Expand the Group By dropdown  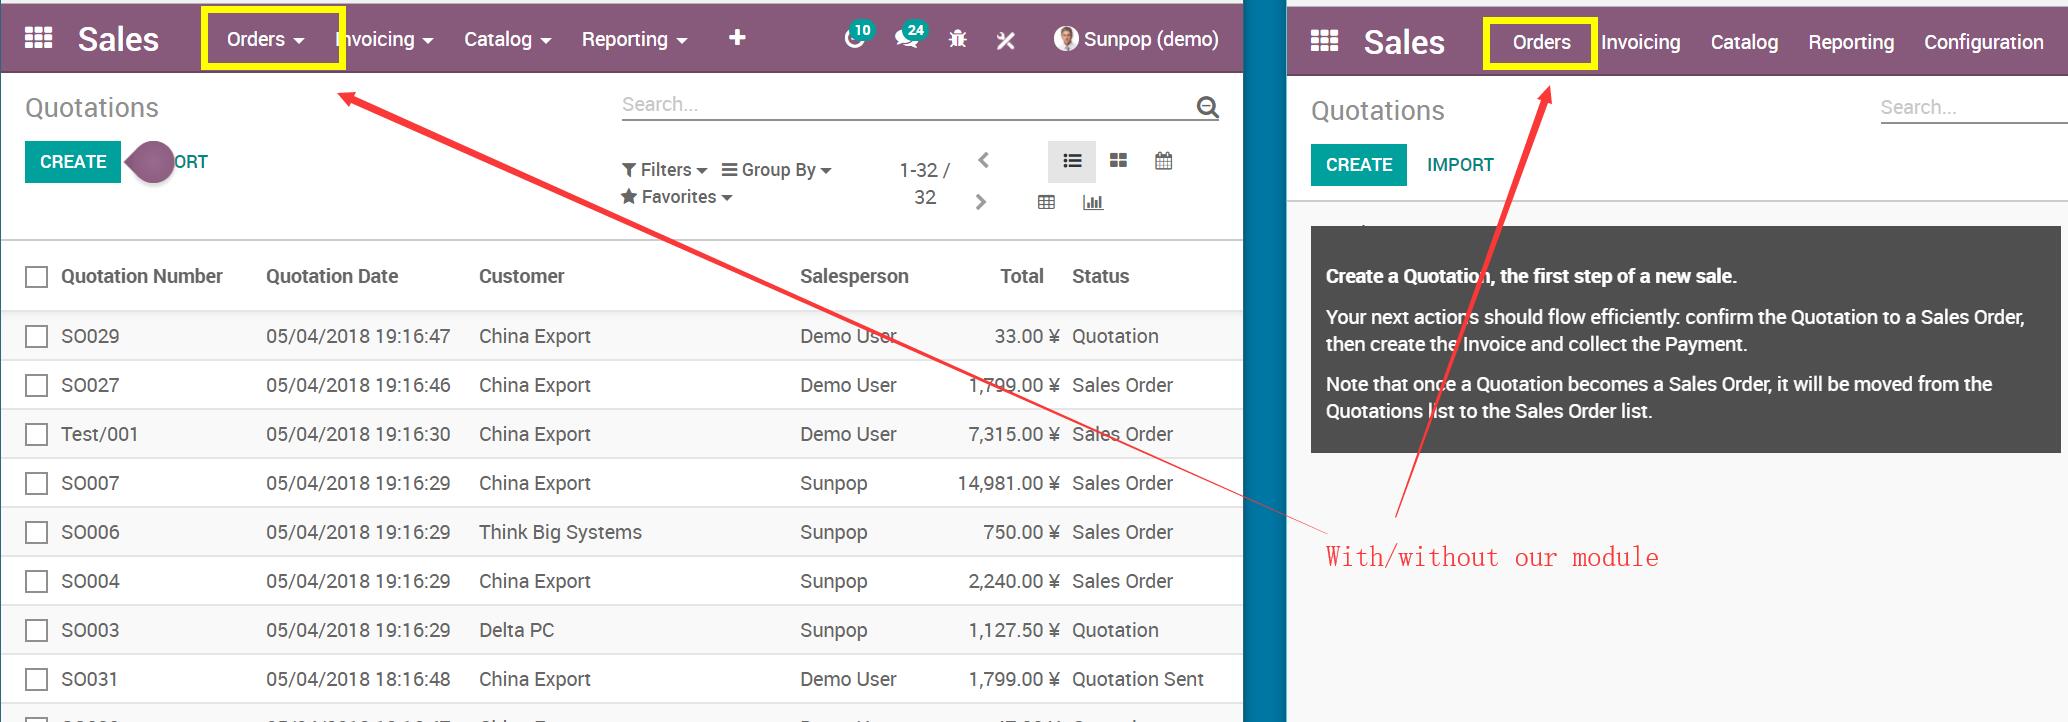pos(776,170)
